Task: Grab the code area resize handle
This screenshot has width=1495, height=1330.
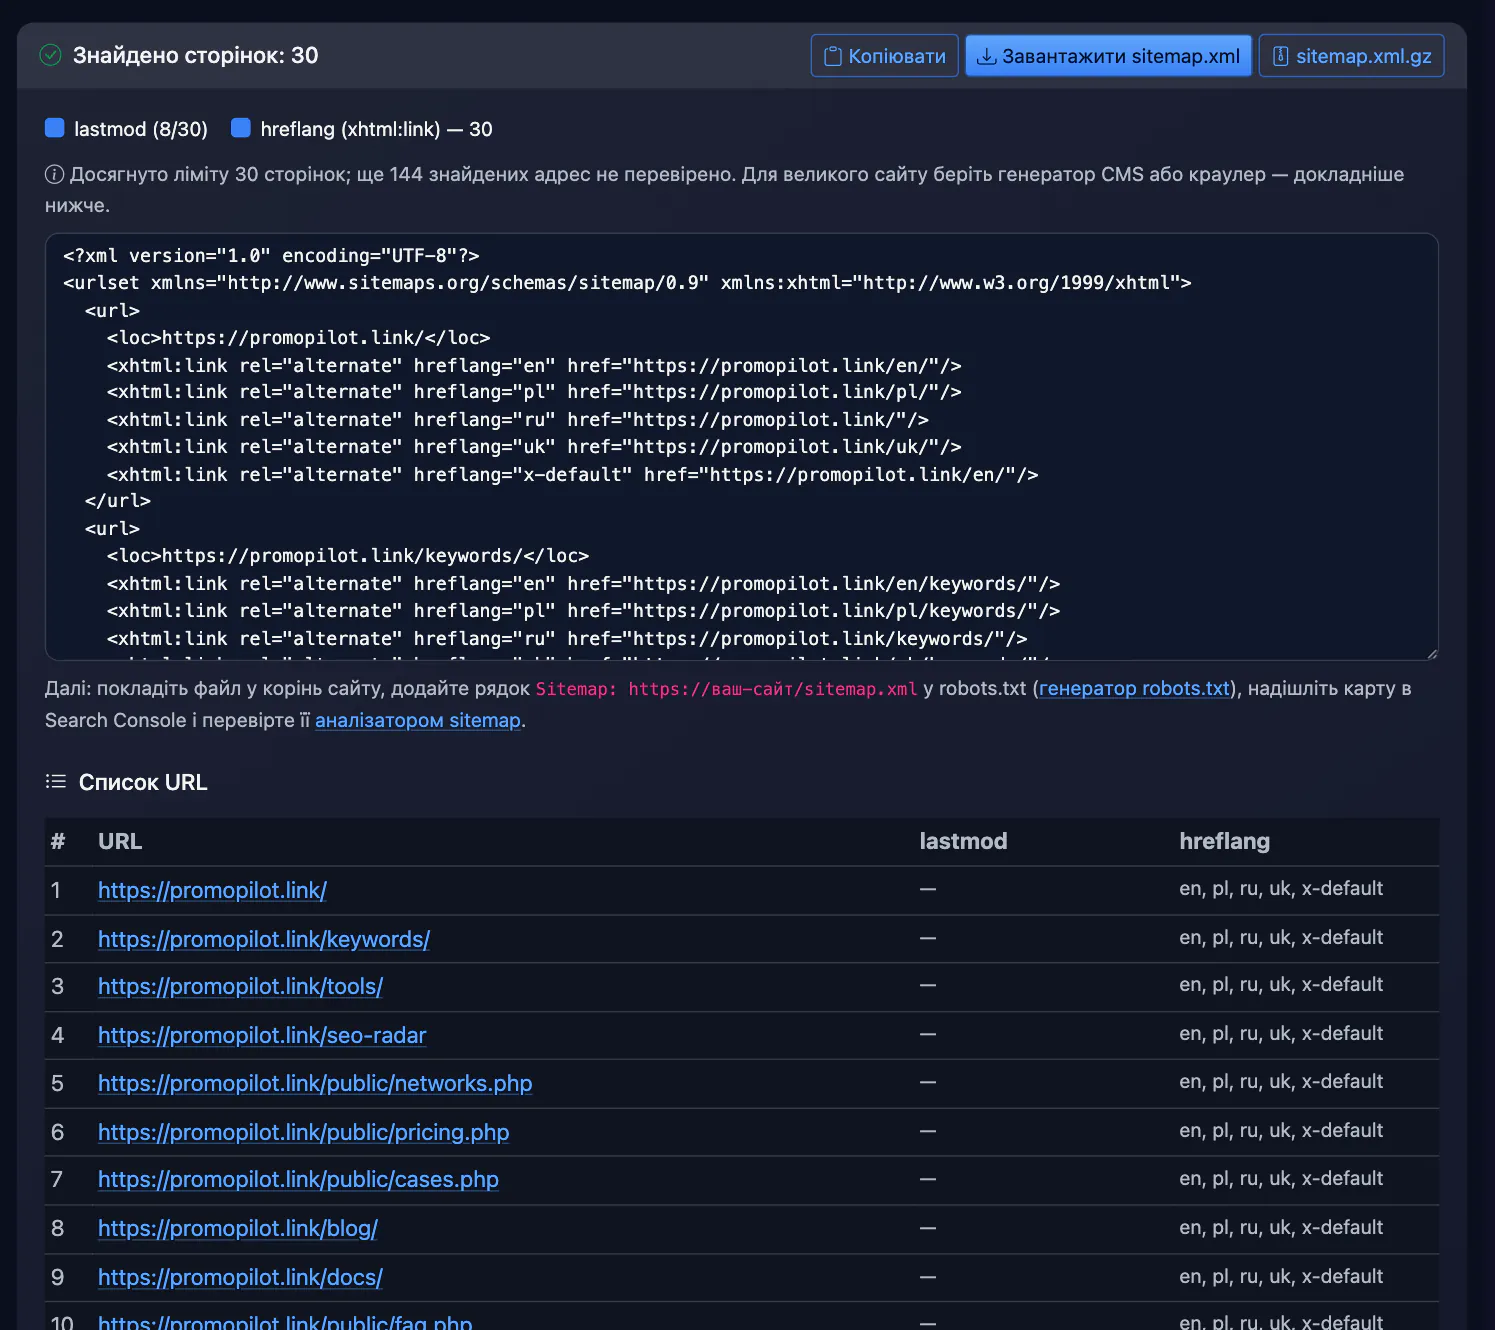Action: pyautogui.click(x=1432, y=654)
